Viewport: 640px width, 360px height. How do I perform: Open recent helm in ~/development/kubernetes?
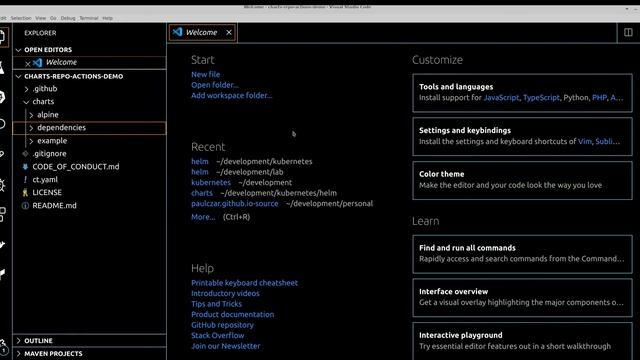coord(200,161)
